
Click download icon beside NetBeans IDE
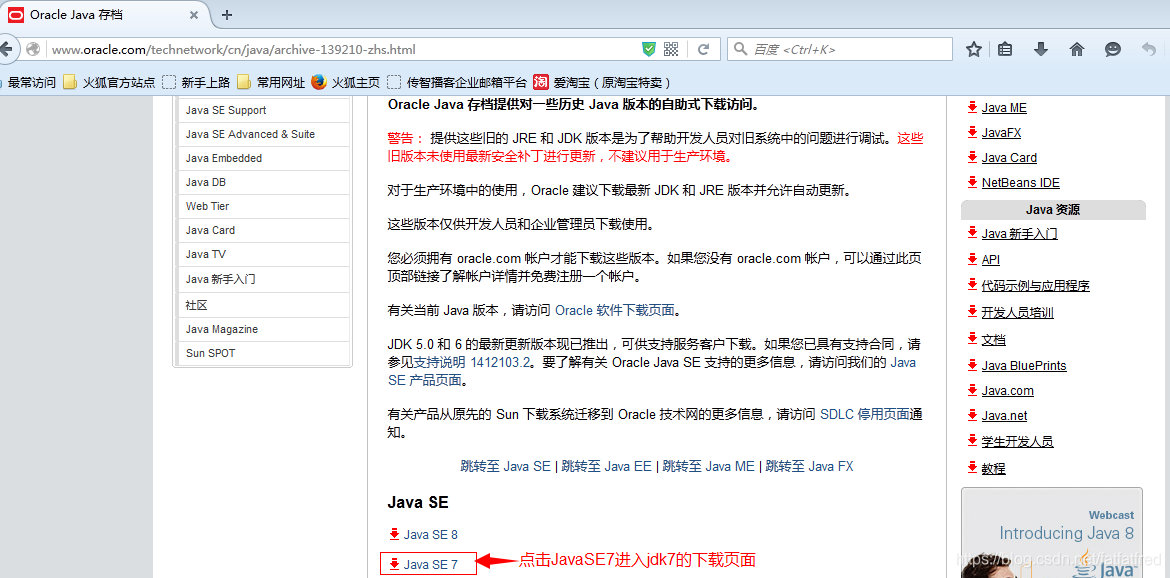point(972,182)
